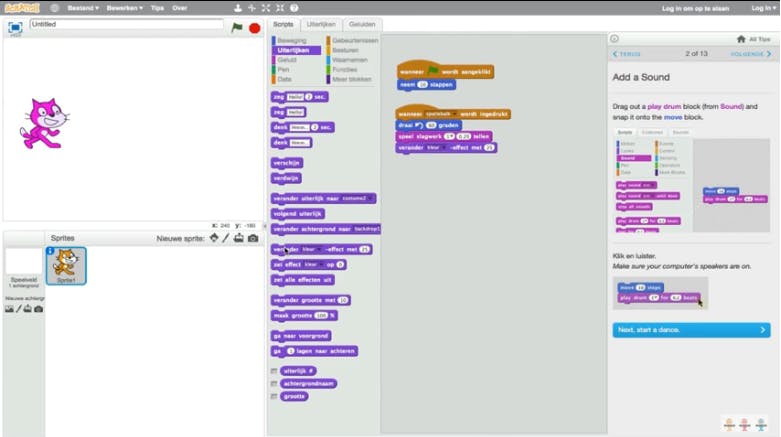Click the green flag to start

pyautogui.click(x=237, y=28)
